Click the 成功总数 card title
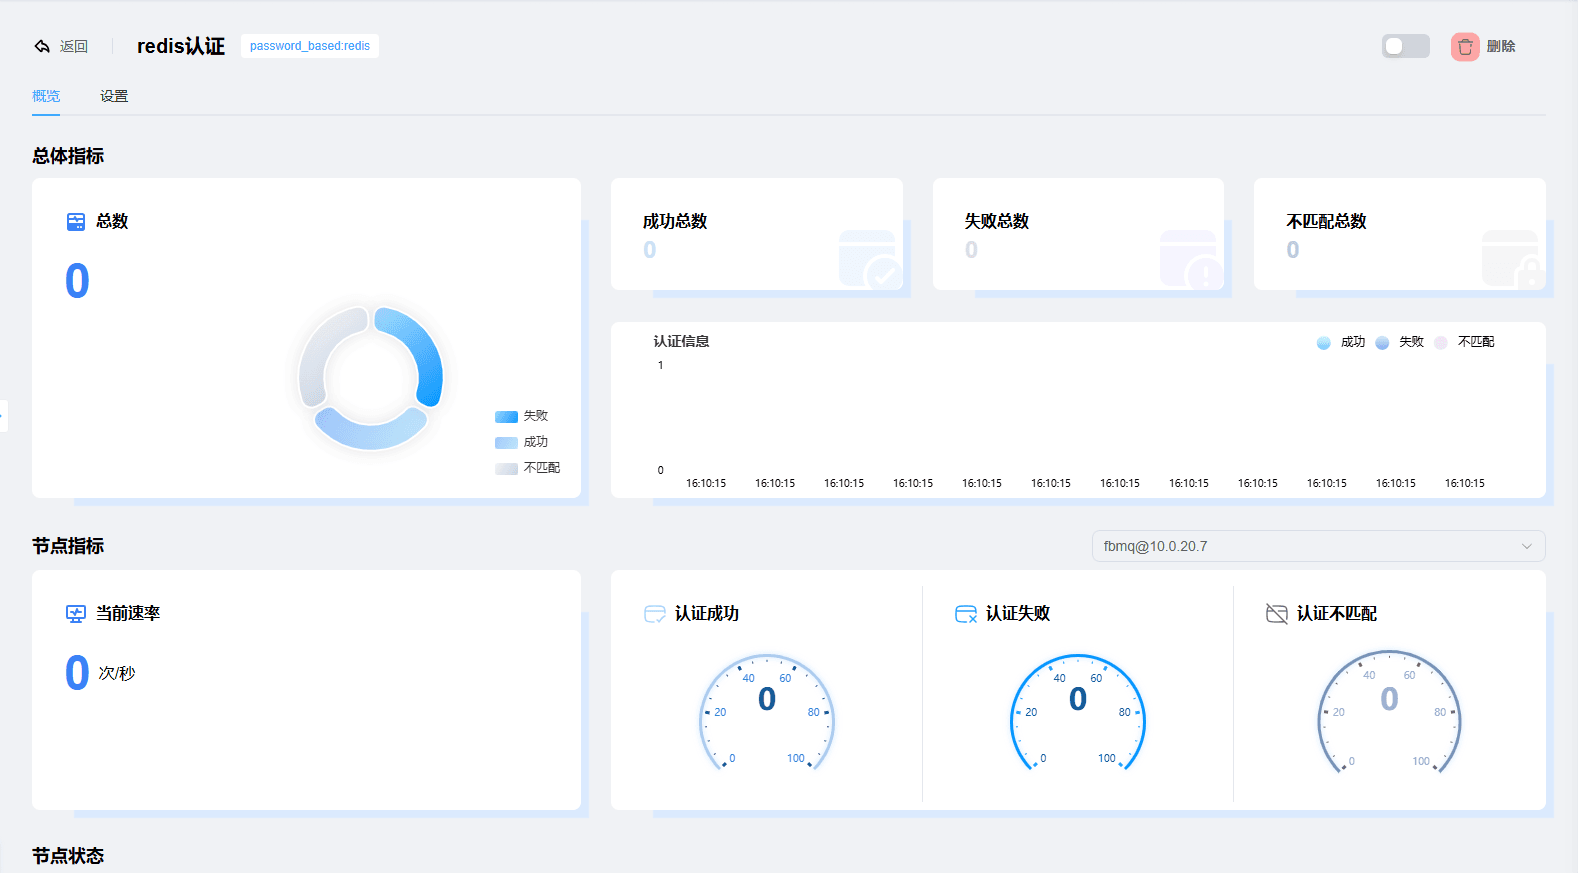Screen dimensions: 1578x873 point(675,221)
